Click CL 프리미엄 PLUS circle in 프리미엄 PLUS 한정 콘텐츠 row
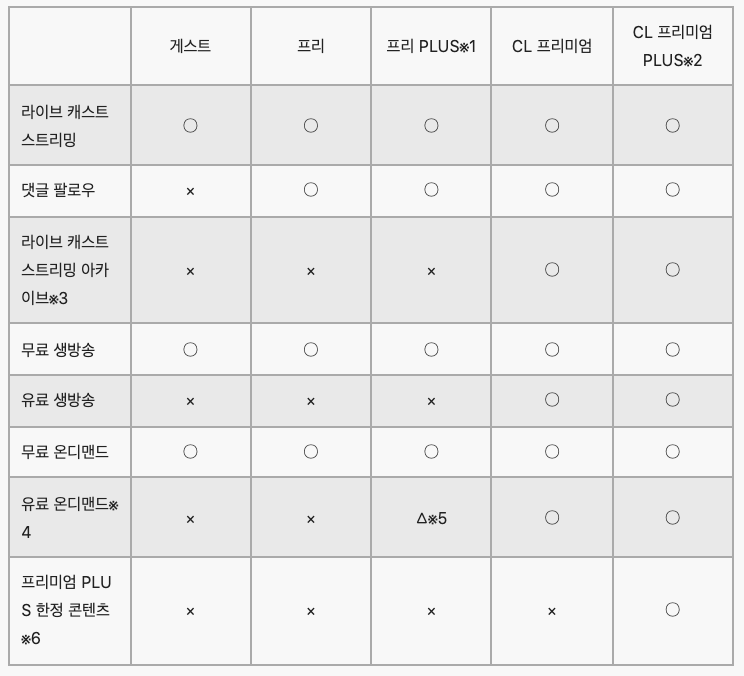 [x=672, y=610]
